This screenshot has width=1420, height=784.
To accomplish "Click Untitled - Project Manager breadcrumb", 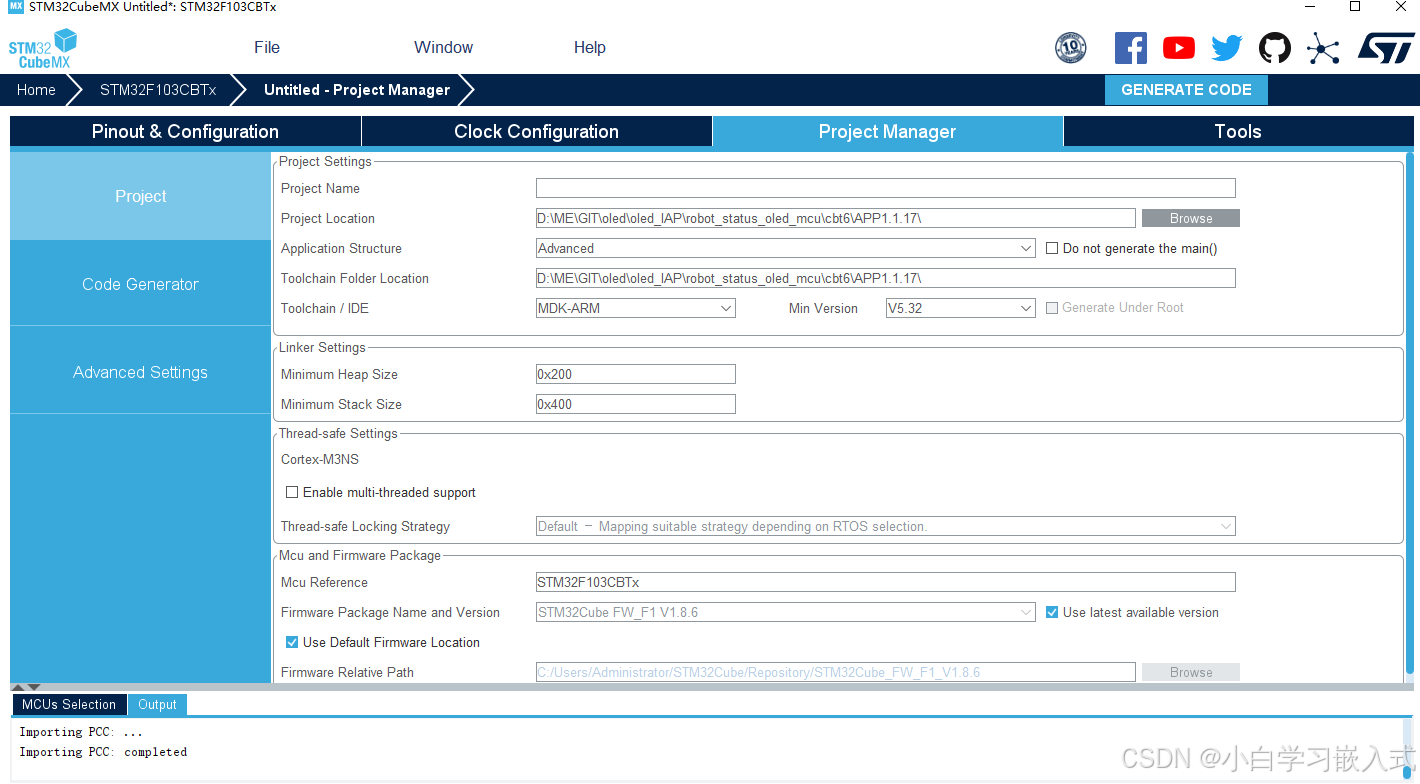I will (x=357, y=89).
